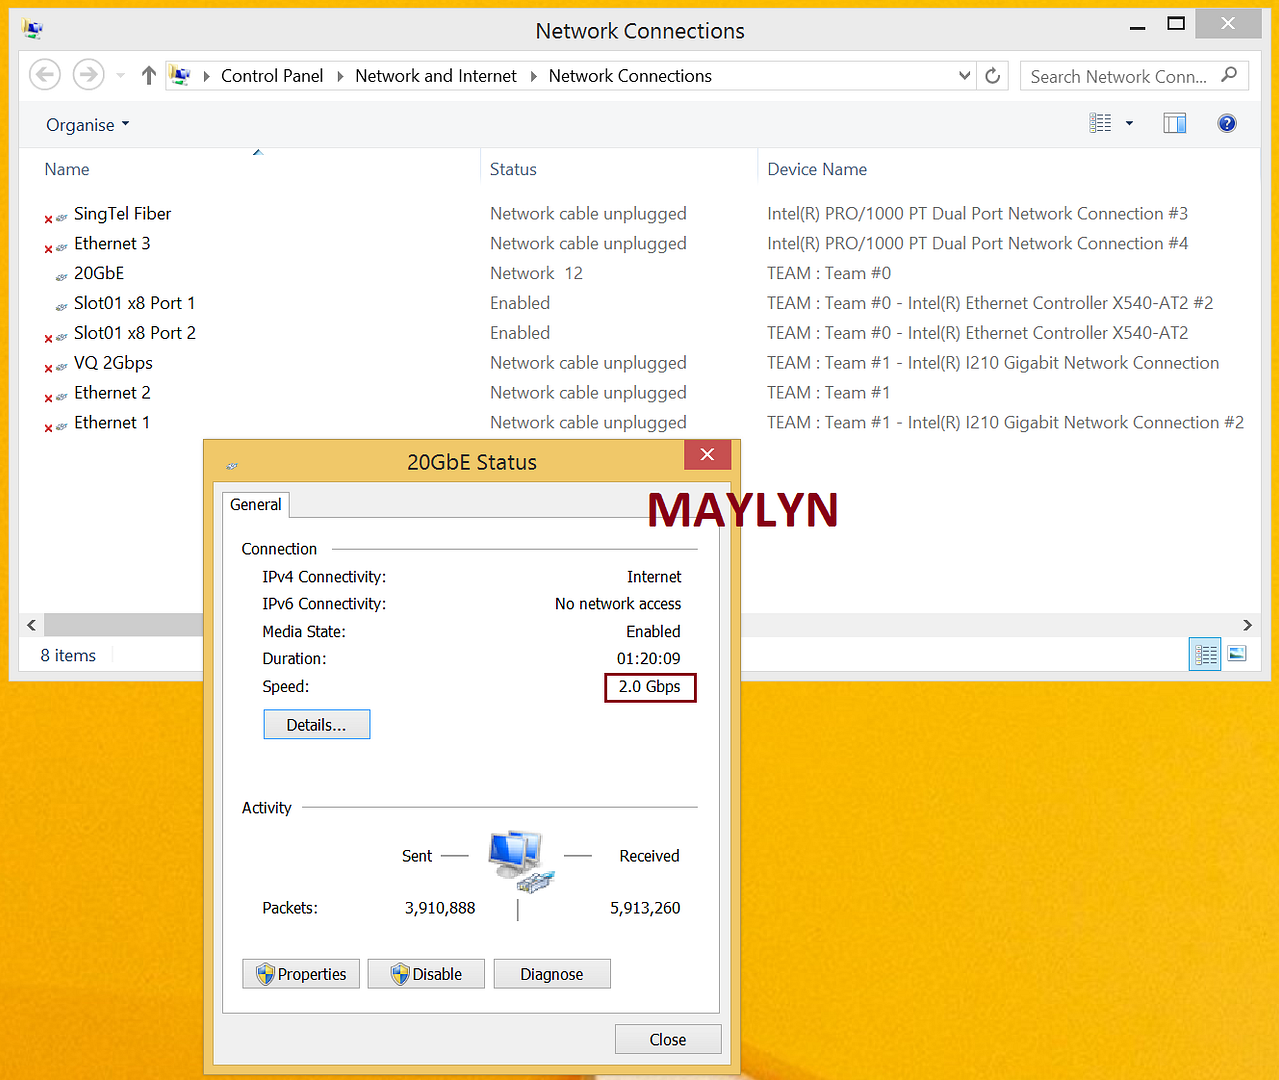This screenshot has height=1080, width=1279.
Task: Click Network Connections in the breadcrumb
Action: tap(630, 76)
